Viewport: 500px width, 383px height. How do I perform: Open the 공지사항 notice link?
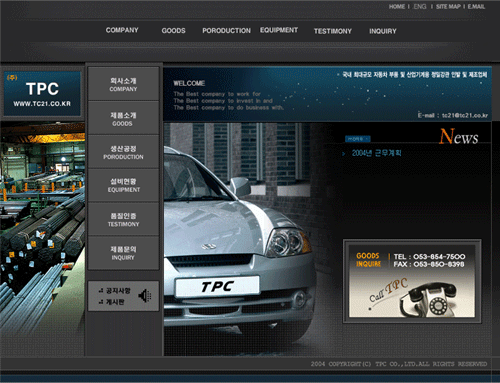(x=118, y=291)
